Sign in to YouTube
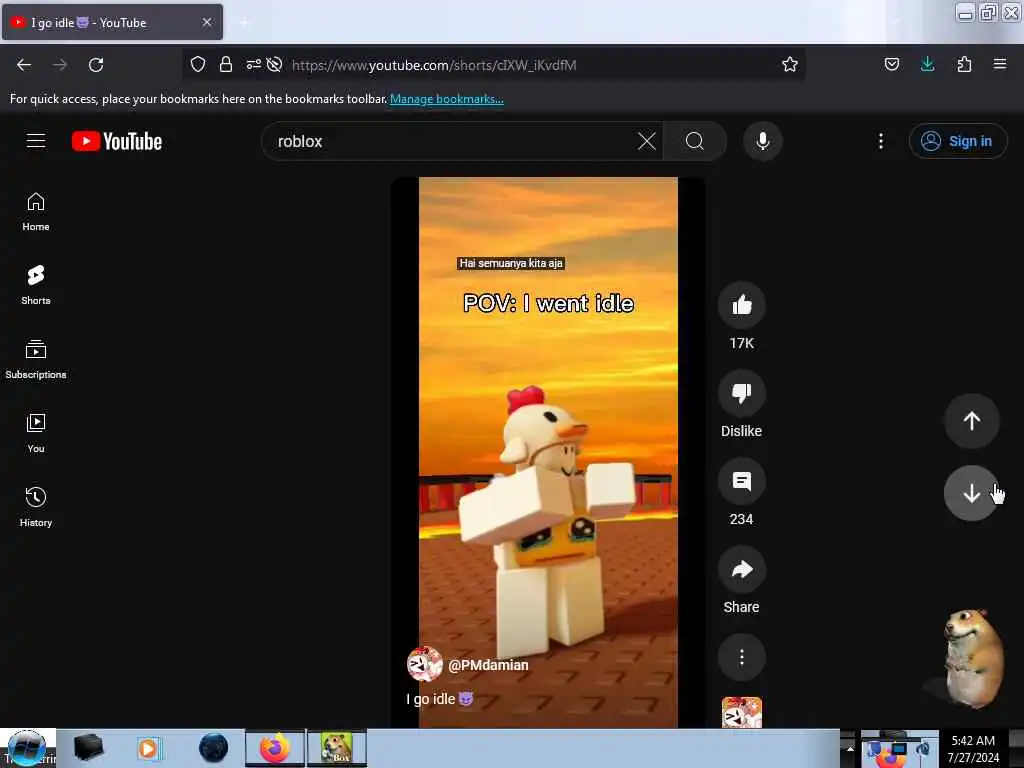 957,141
